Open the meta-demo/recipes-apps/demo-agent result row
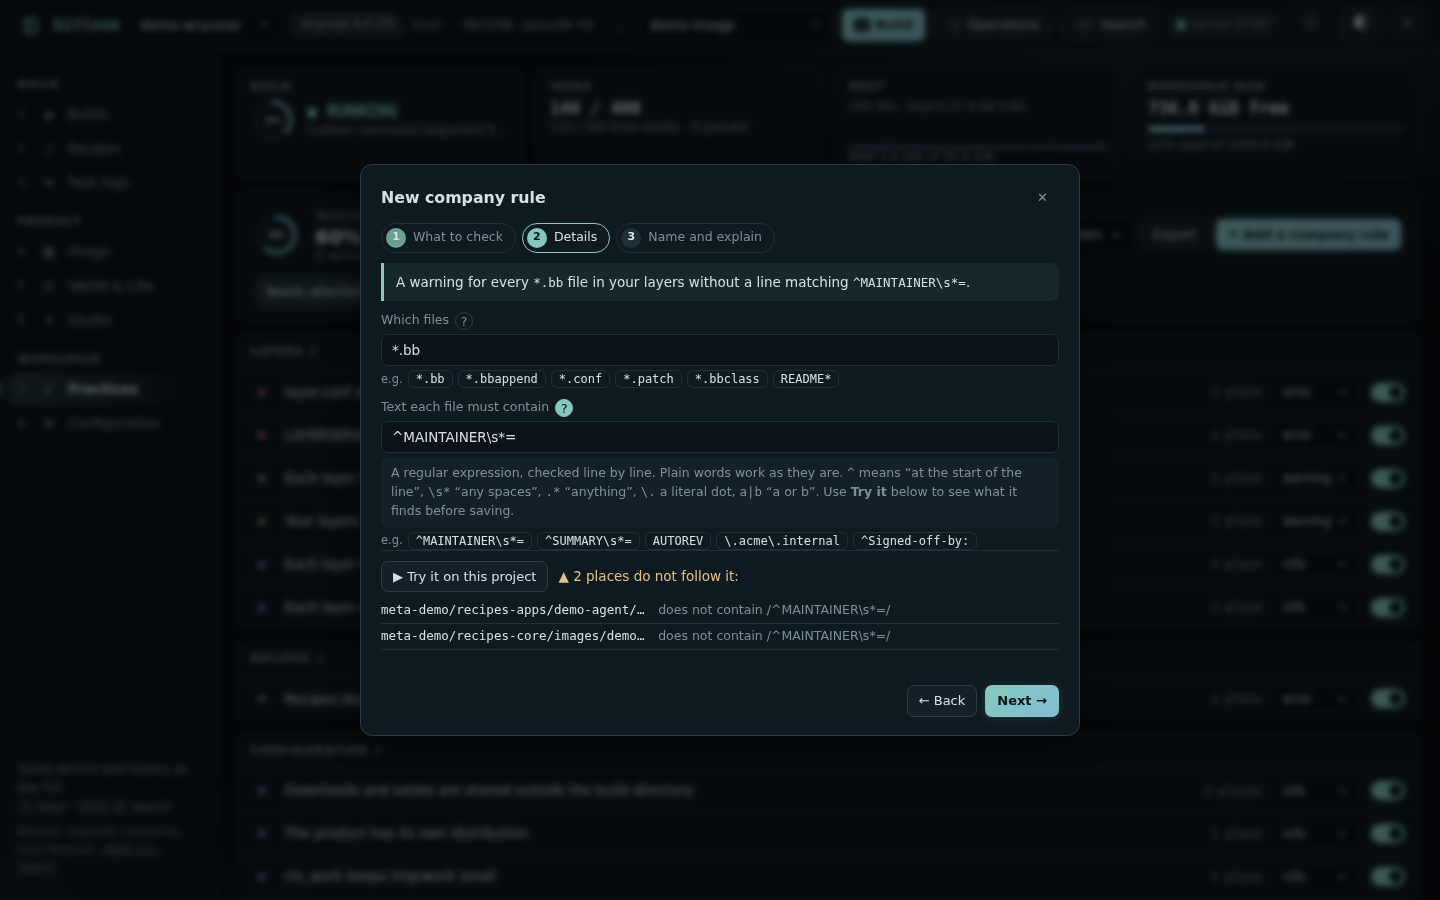 coord(720,610)
